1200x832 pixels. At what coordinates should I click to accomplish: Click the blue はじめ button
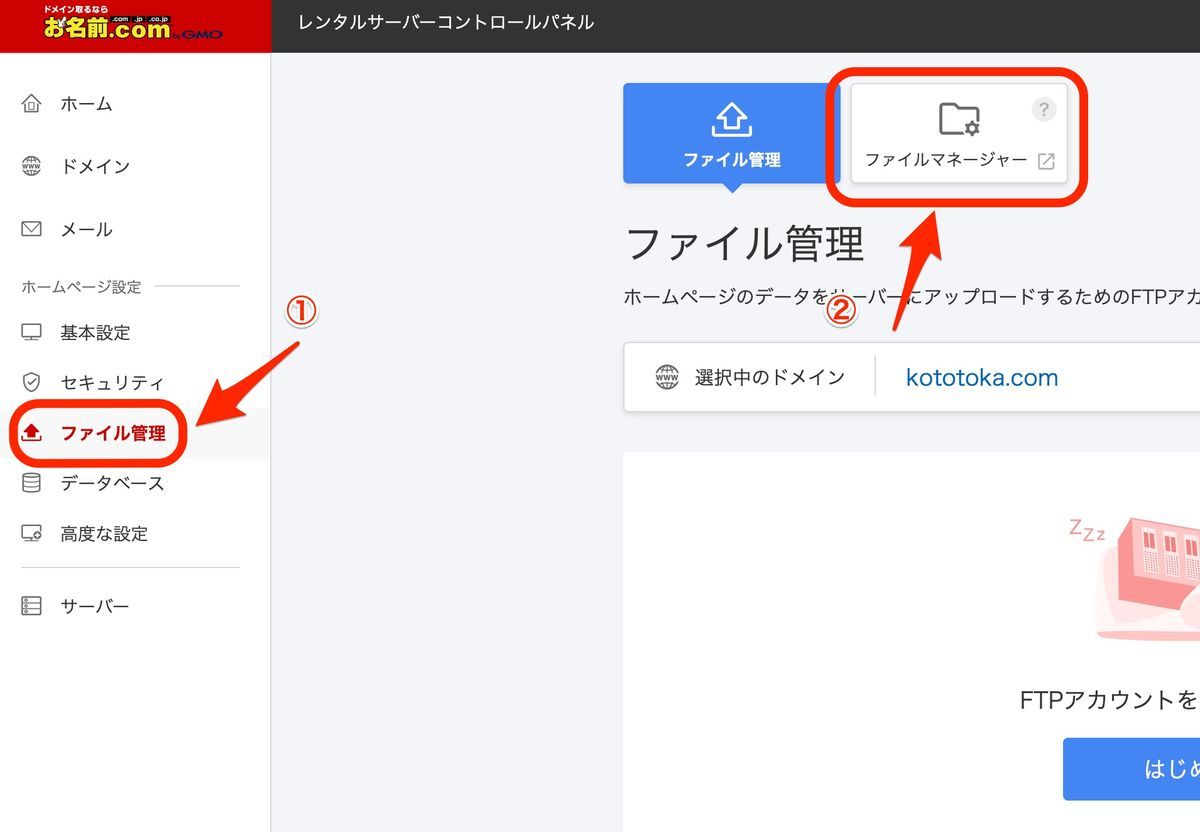1131,769
